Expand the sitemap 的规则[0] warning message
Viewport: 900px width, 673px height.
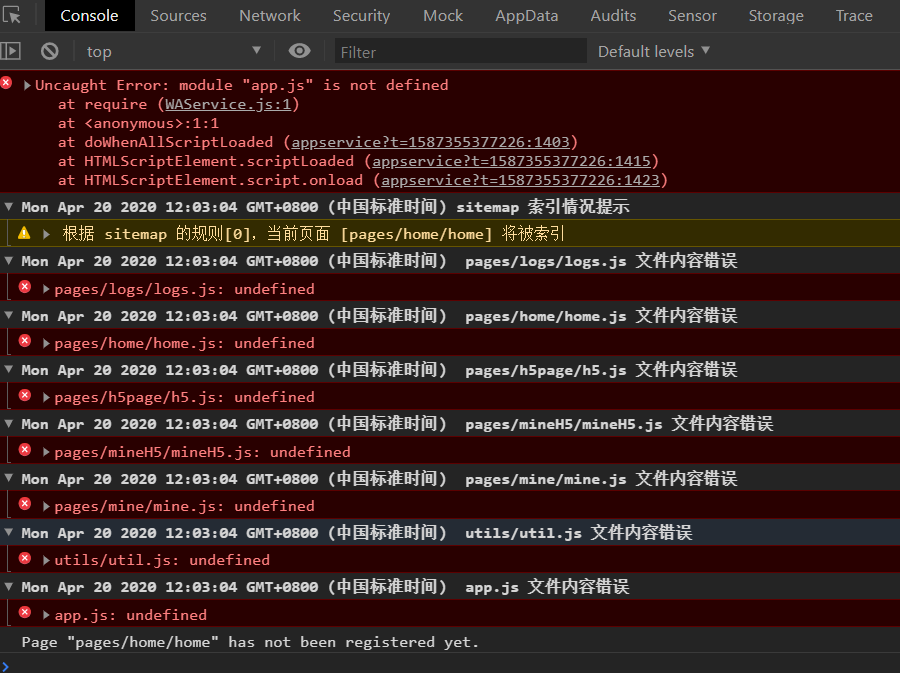(46, 234)
